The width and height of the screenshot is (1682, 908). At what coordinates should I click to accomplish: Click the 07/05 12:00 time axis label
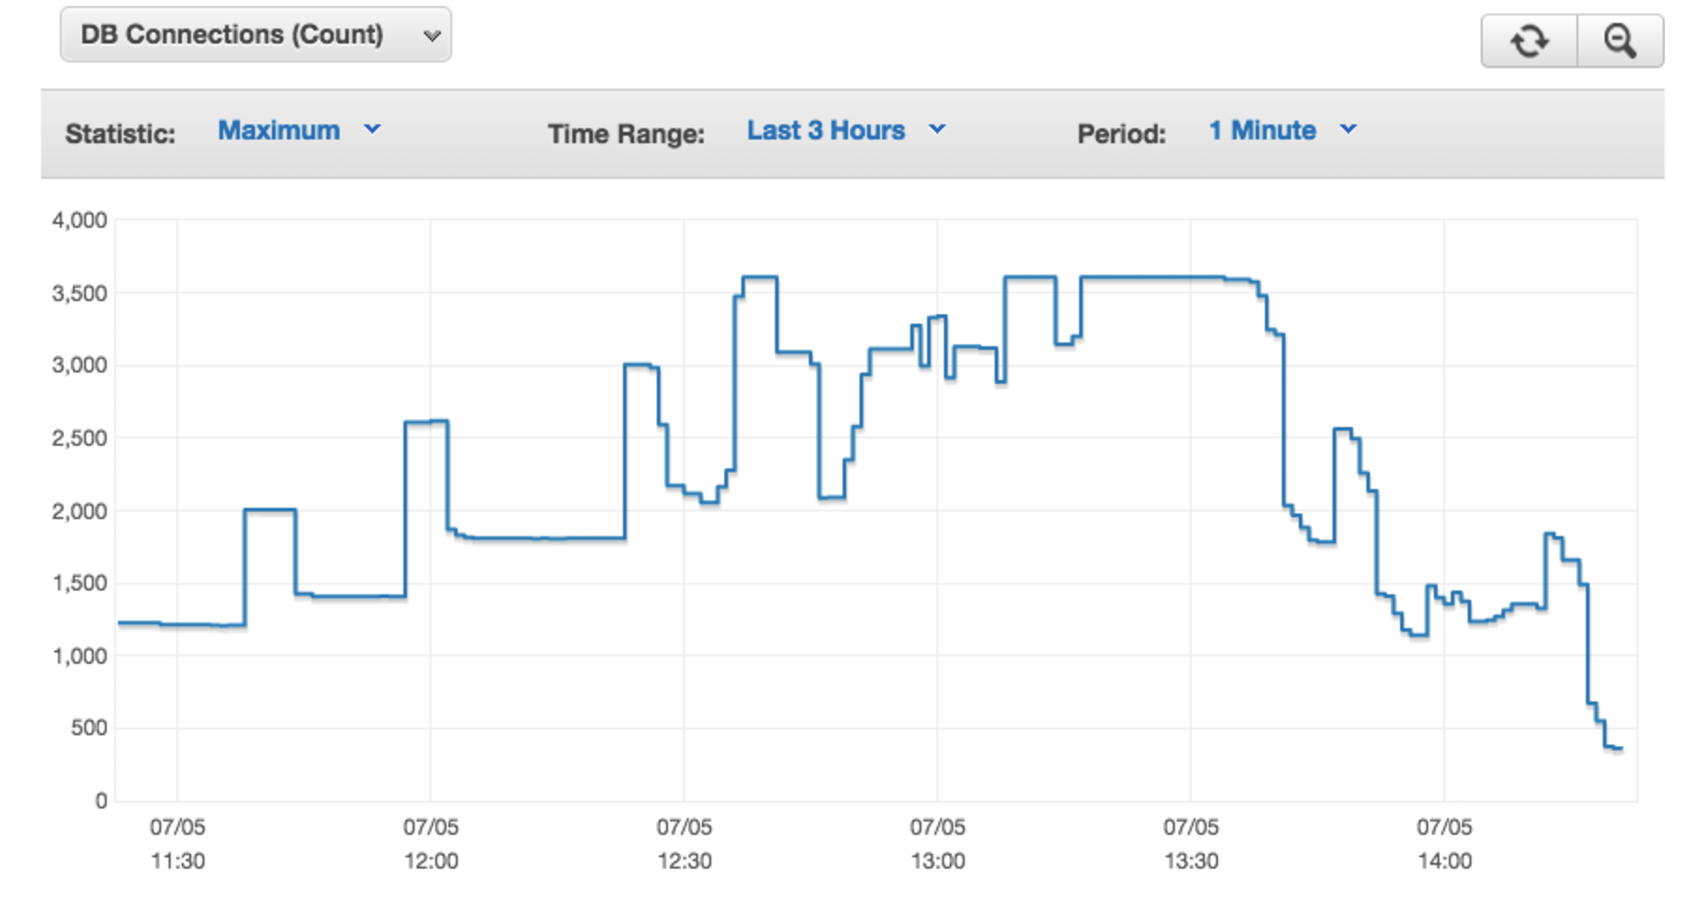tap(431, 844)
